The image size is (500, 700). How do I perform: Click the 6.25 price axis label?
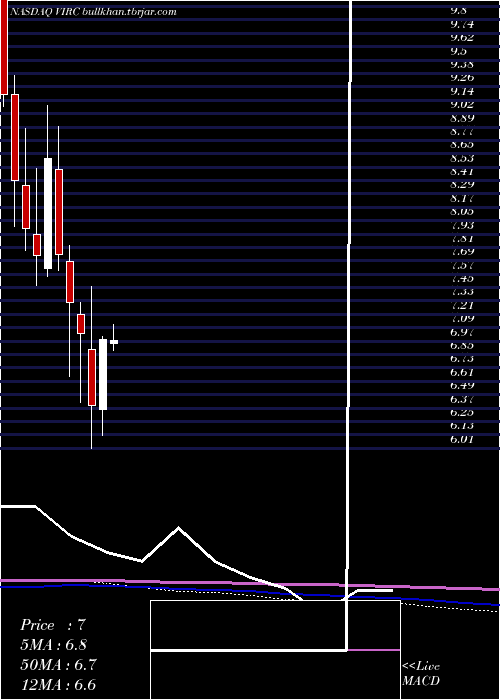click(462, 412)
